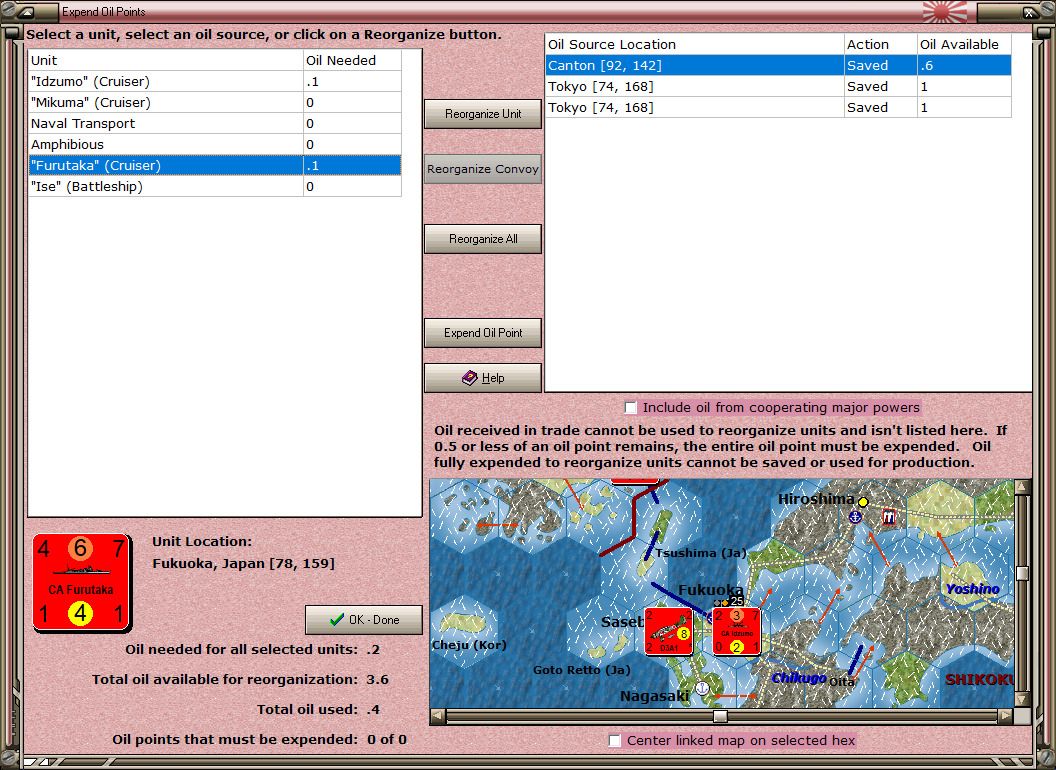Select the "Mikuma" (Cruiser) unit row
Screen dimensions: 1056x770
(x=215, y=102)
